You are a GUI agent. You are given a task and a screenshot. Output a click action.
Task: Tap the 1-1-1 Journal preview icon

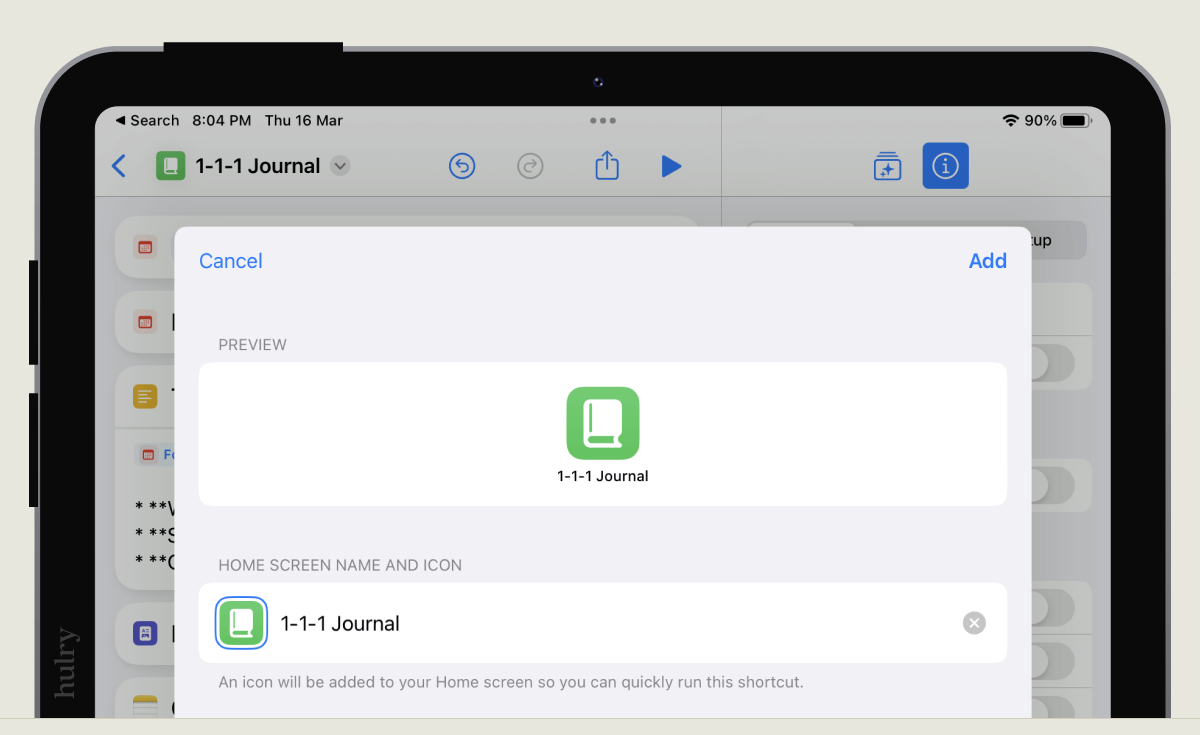604,423
